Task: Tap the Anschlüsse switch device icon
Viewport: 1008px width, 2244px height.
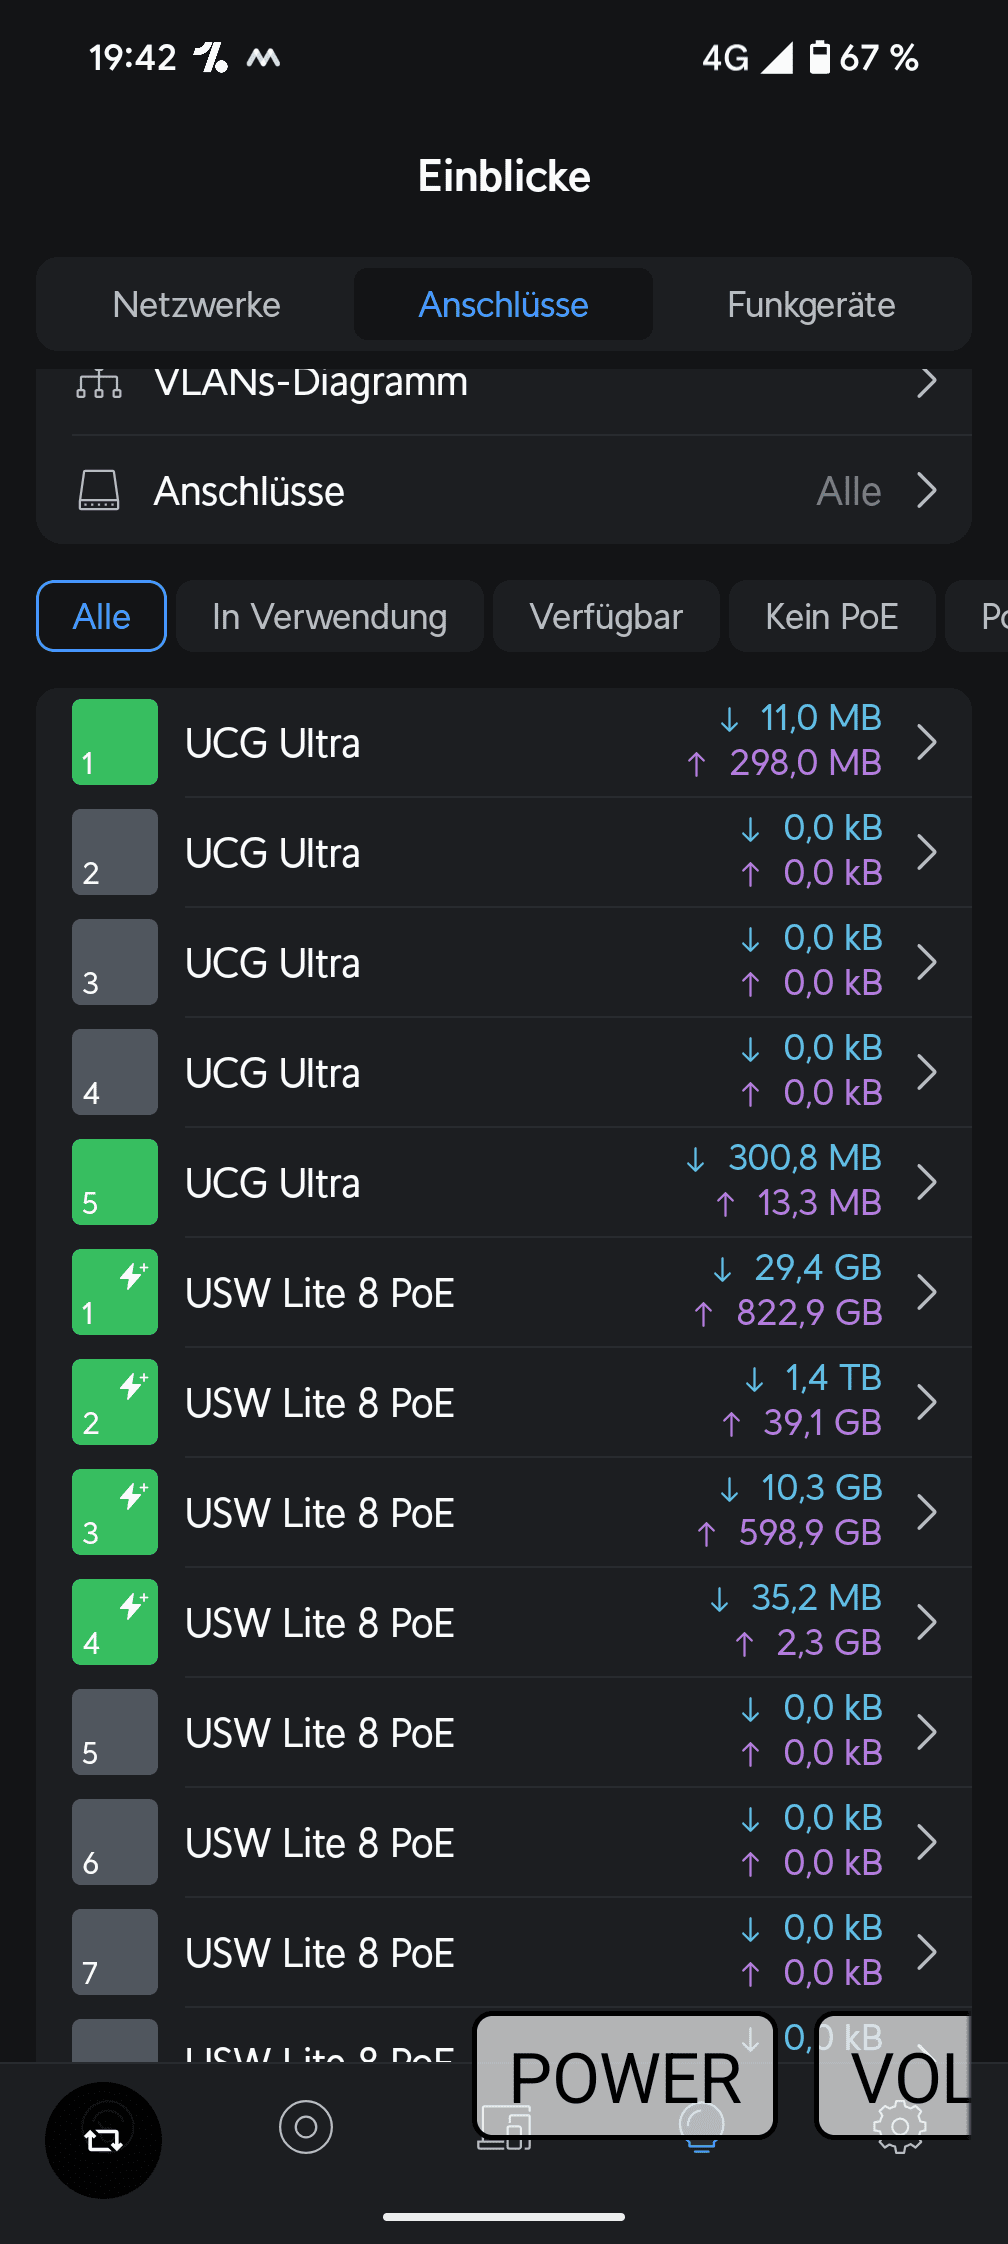Action: (99, 491)
